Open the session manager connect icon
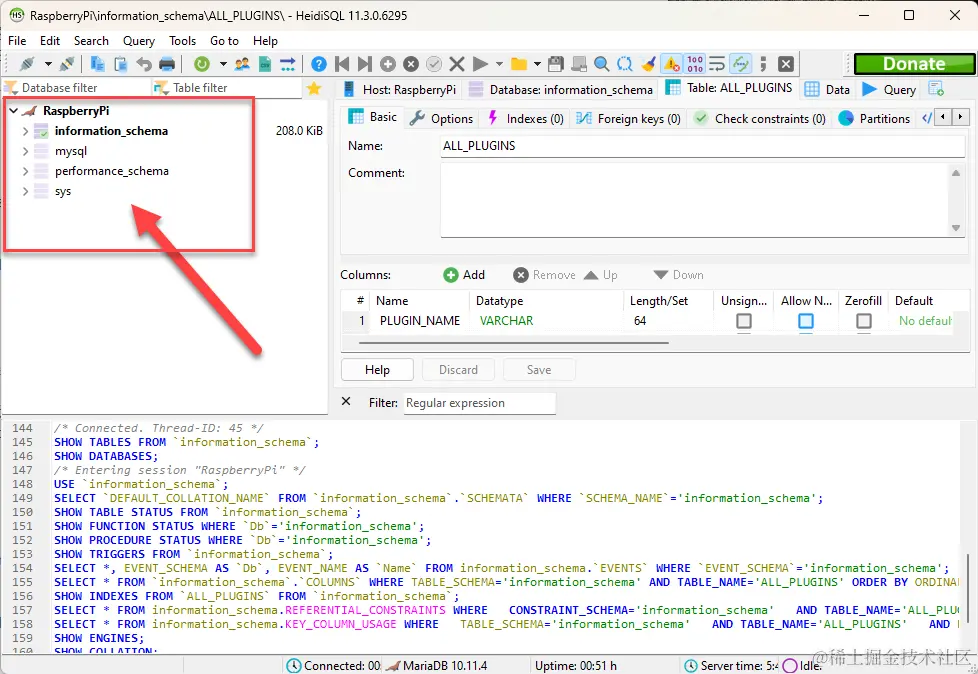 click(x=27, y=64)
